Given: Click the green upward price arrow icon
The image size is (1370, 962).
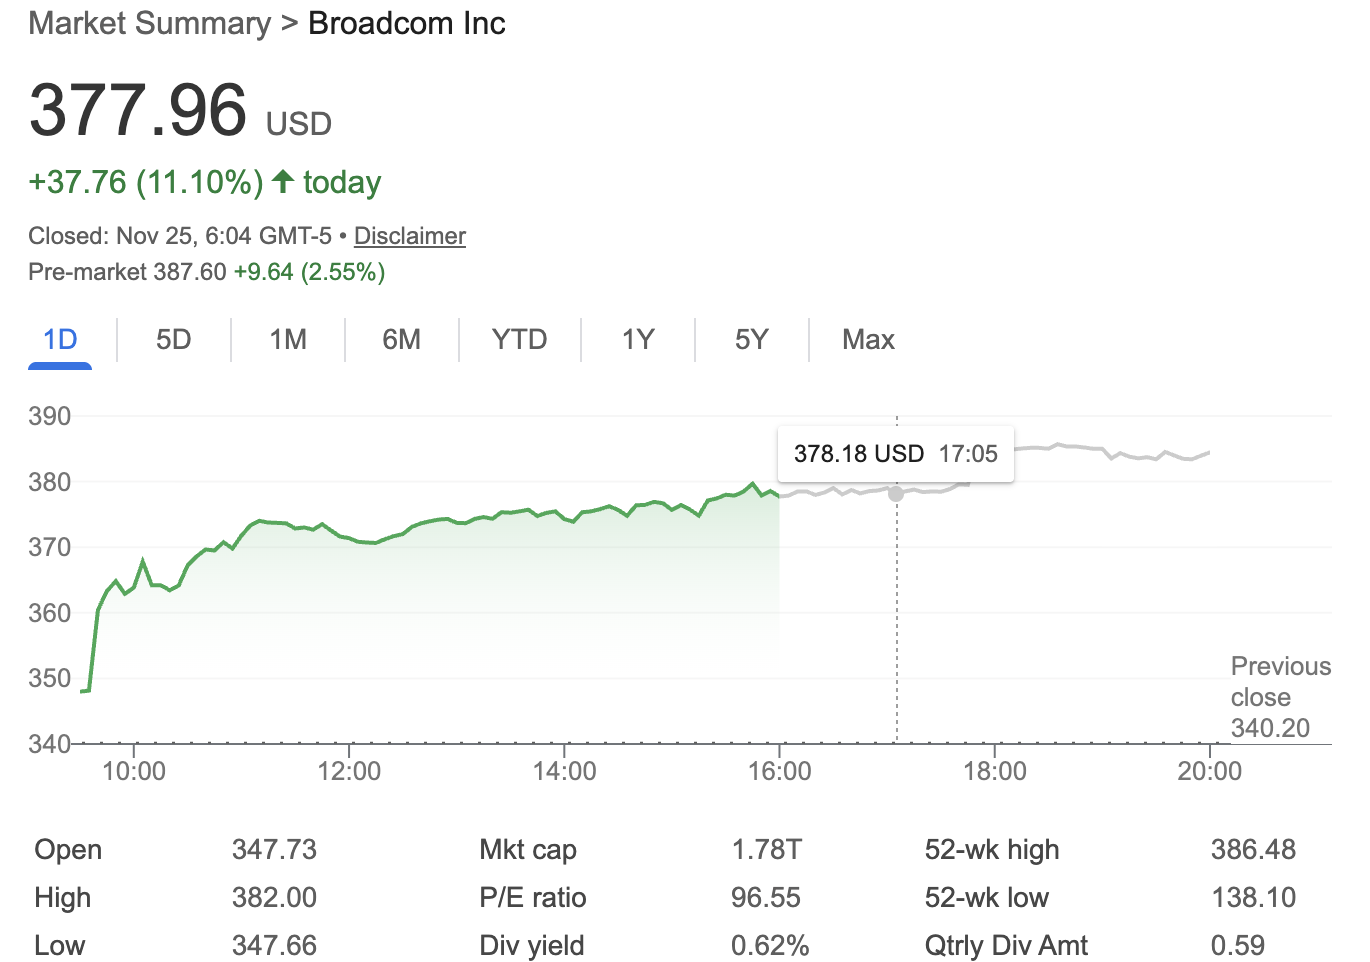Looking at the screenshot, I should [281, 181].
